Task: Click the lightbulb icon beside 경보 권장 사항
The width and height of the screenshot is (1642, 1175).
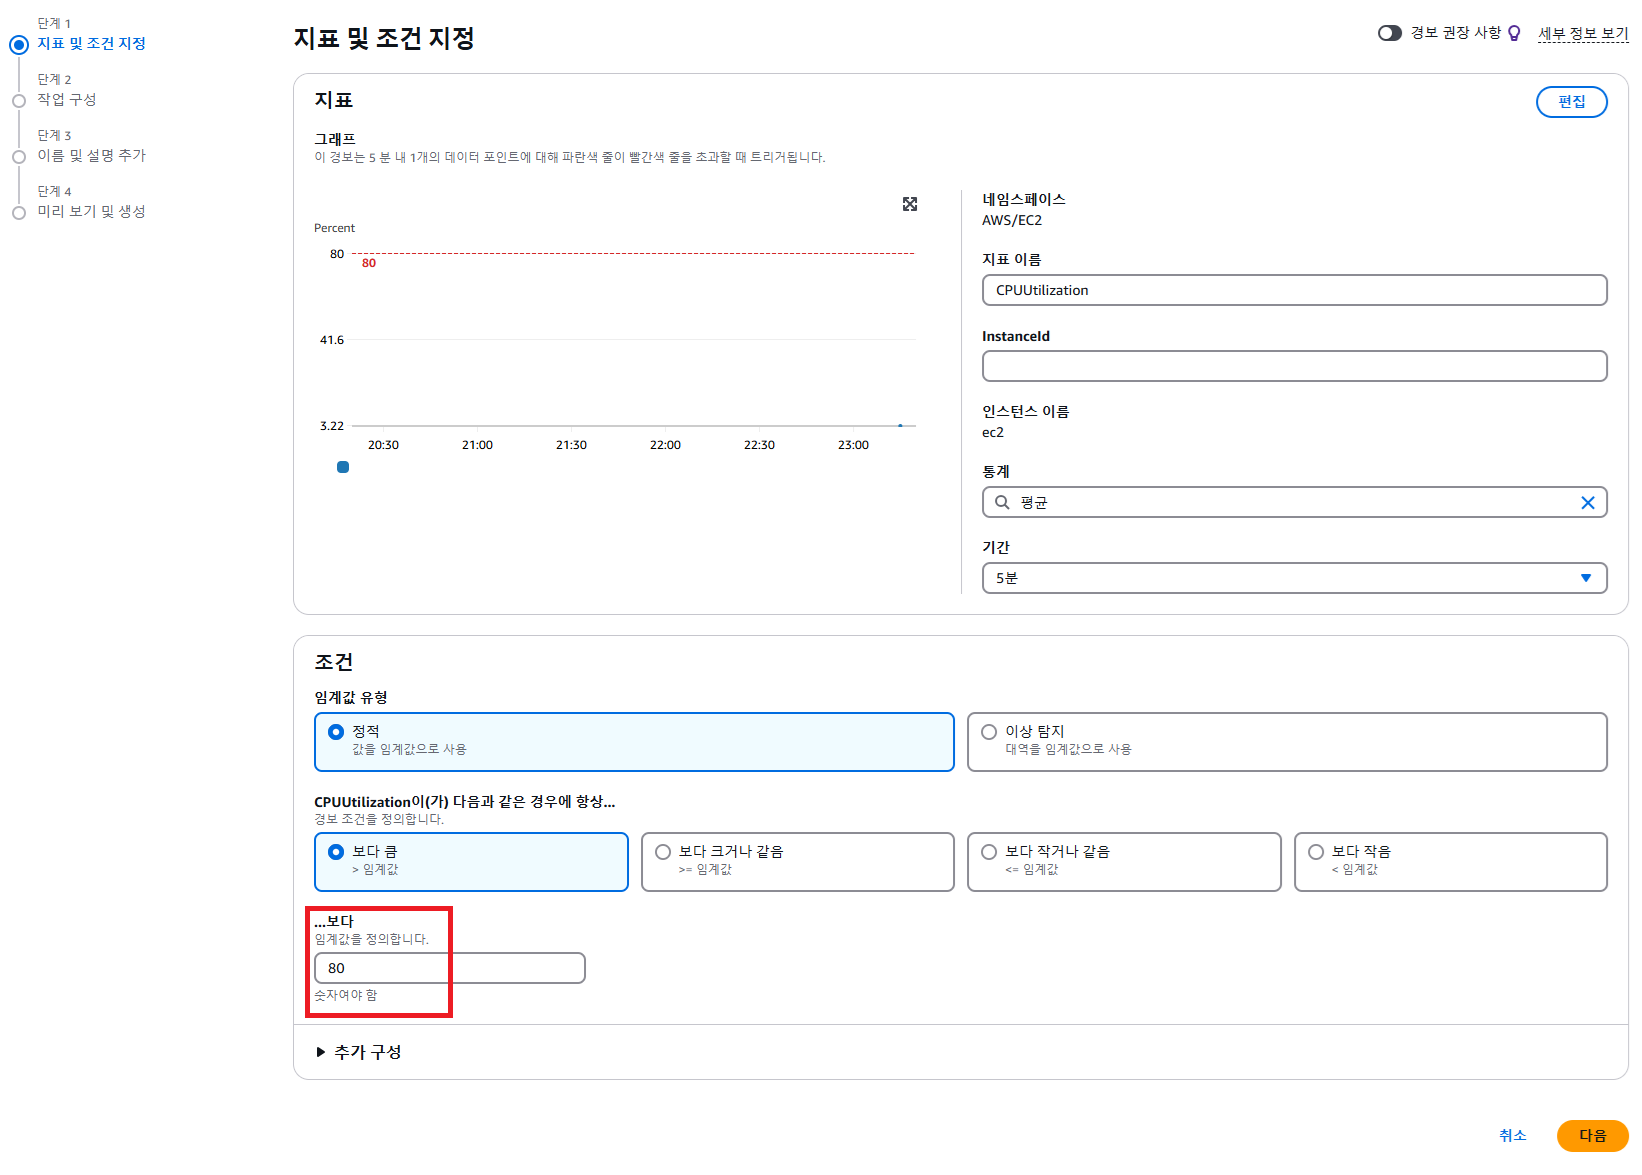Action: [x=1514, y=33]
